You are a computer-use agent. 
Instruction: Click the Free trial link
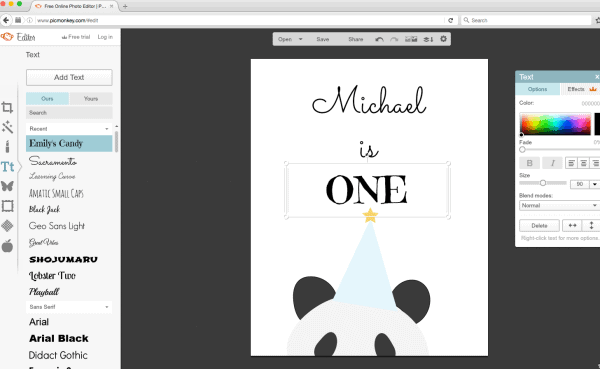(76, 37)
